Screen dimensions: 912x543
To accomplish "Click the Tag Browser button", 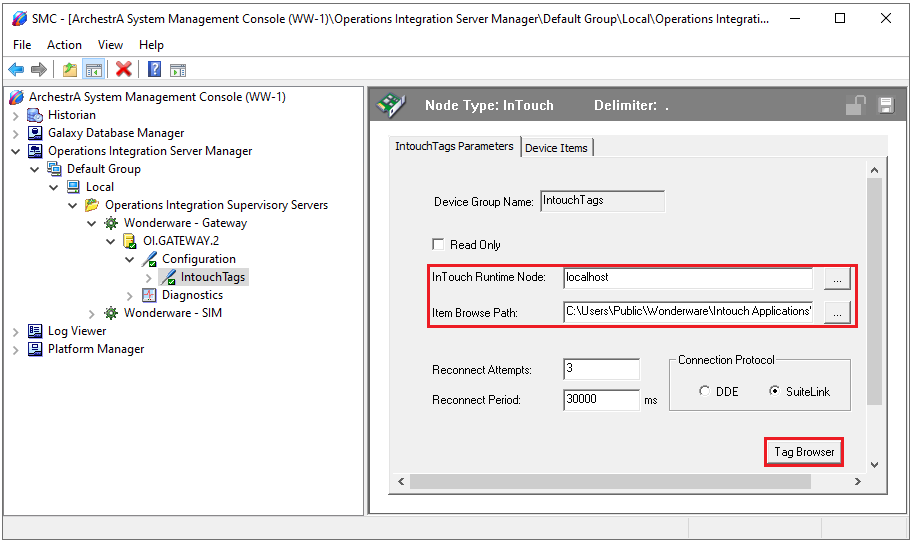I will click(x=804, y=452).
